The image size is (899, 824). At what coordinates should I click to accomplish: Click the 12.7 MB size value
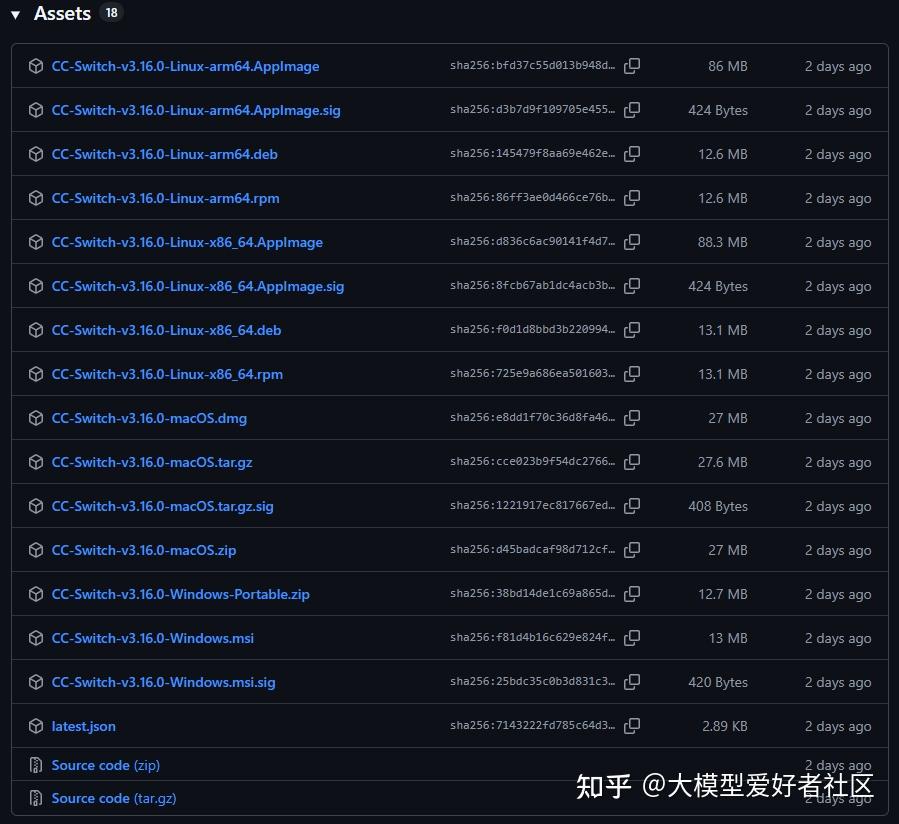click(x=723, y=595)
